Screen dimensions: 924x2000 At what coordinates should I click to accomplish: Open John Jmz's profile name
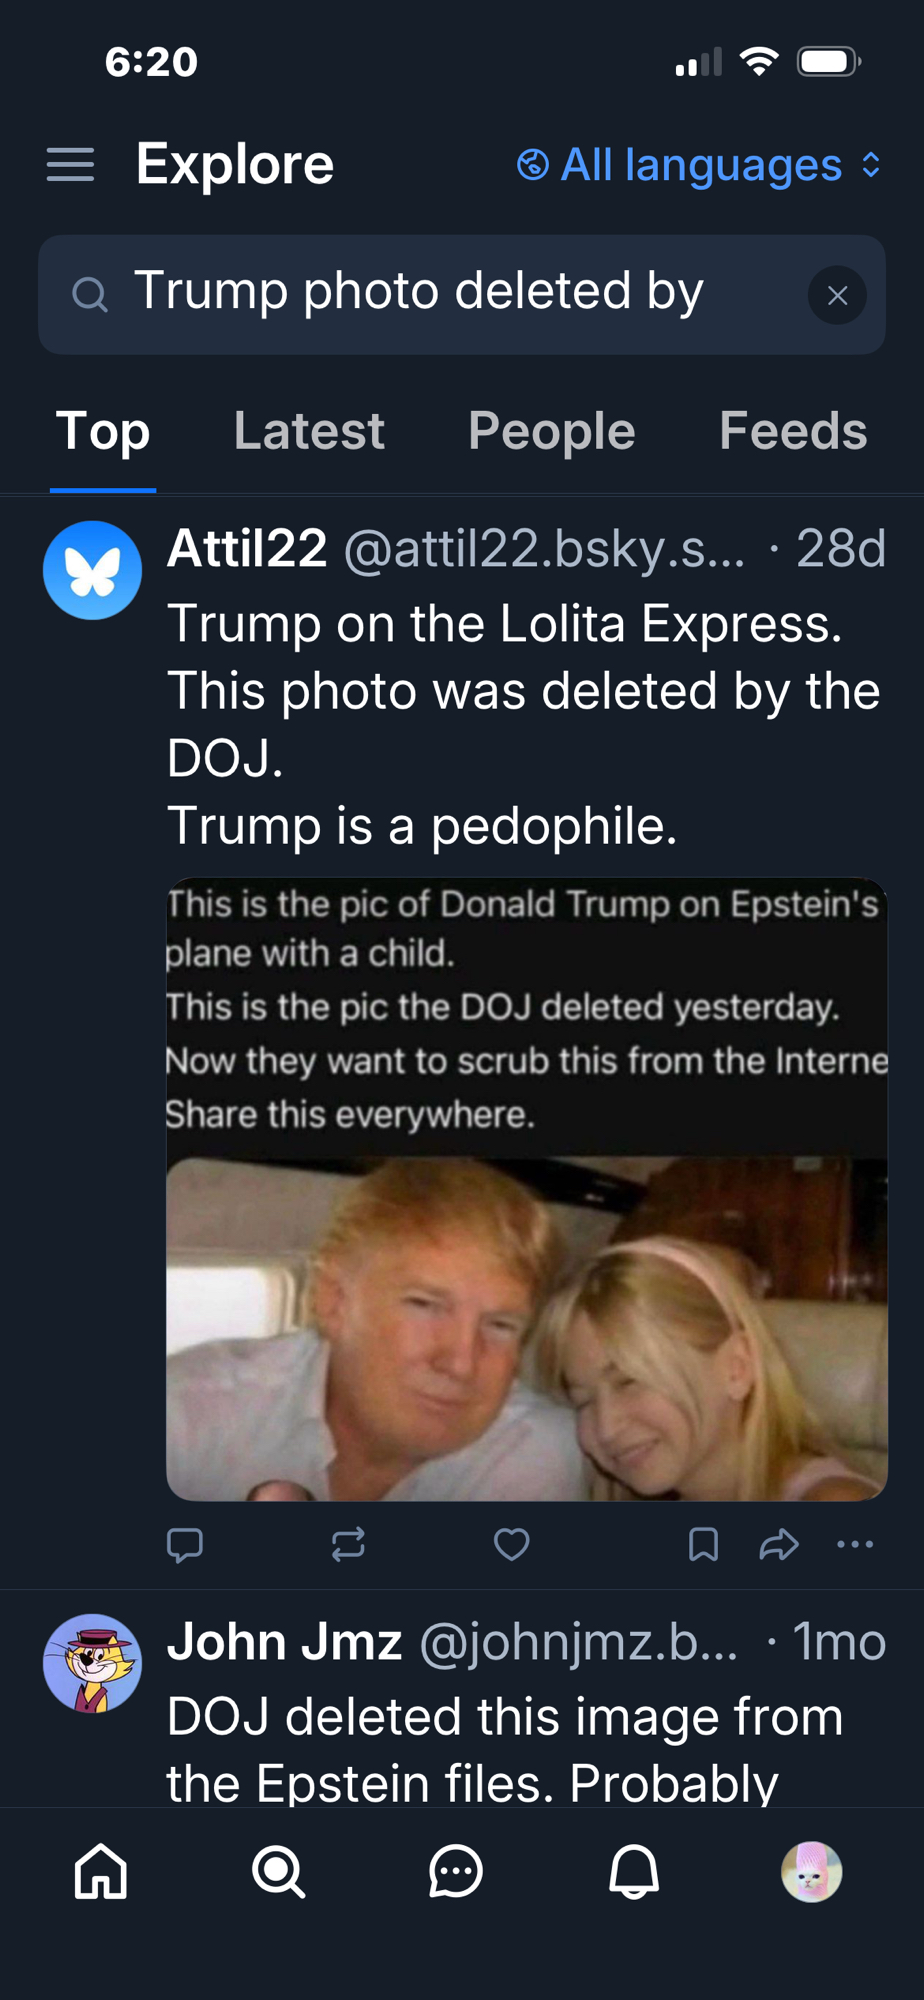[x=284, y=1642]
